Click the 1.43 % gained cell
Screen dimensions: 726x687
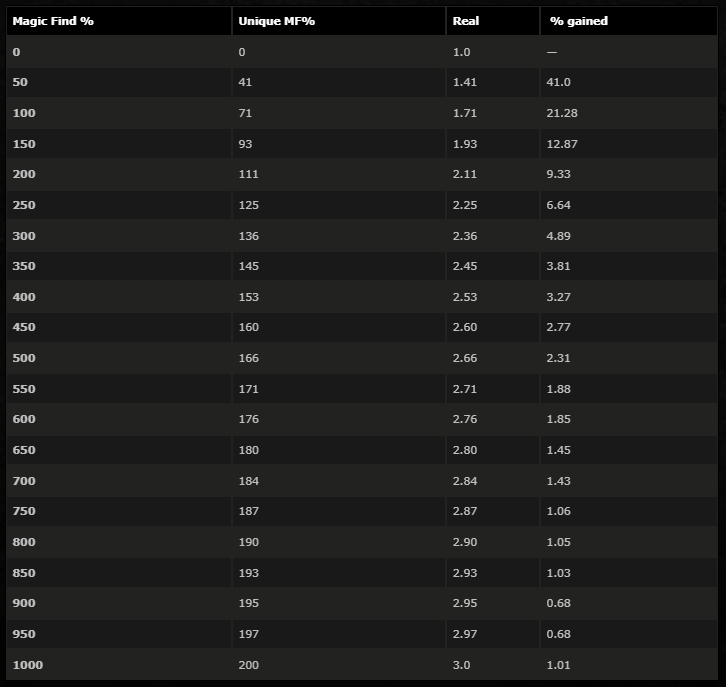click(561, 481)
